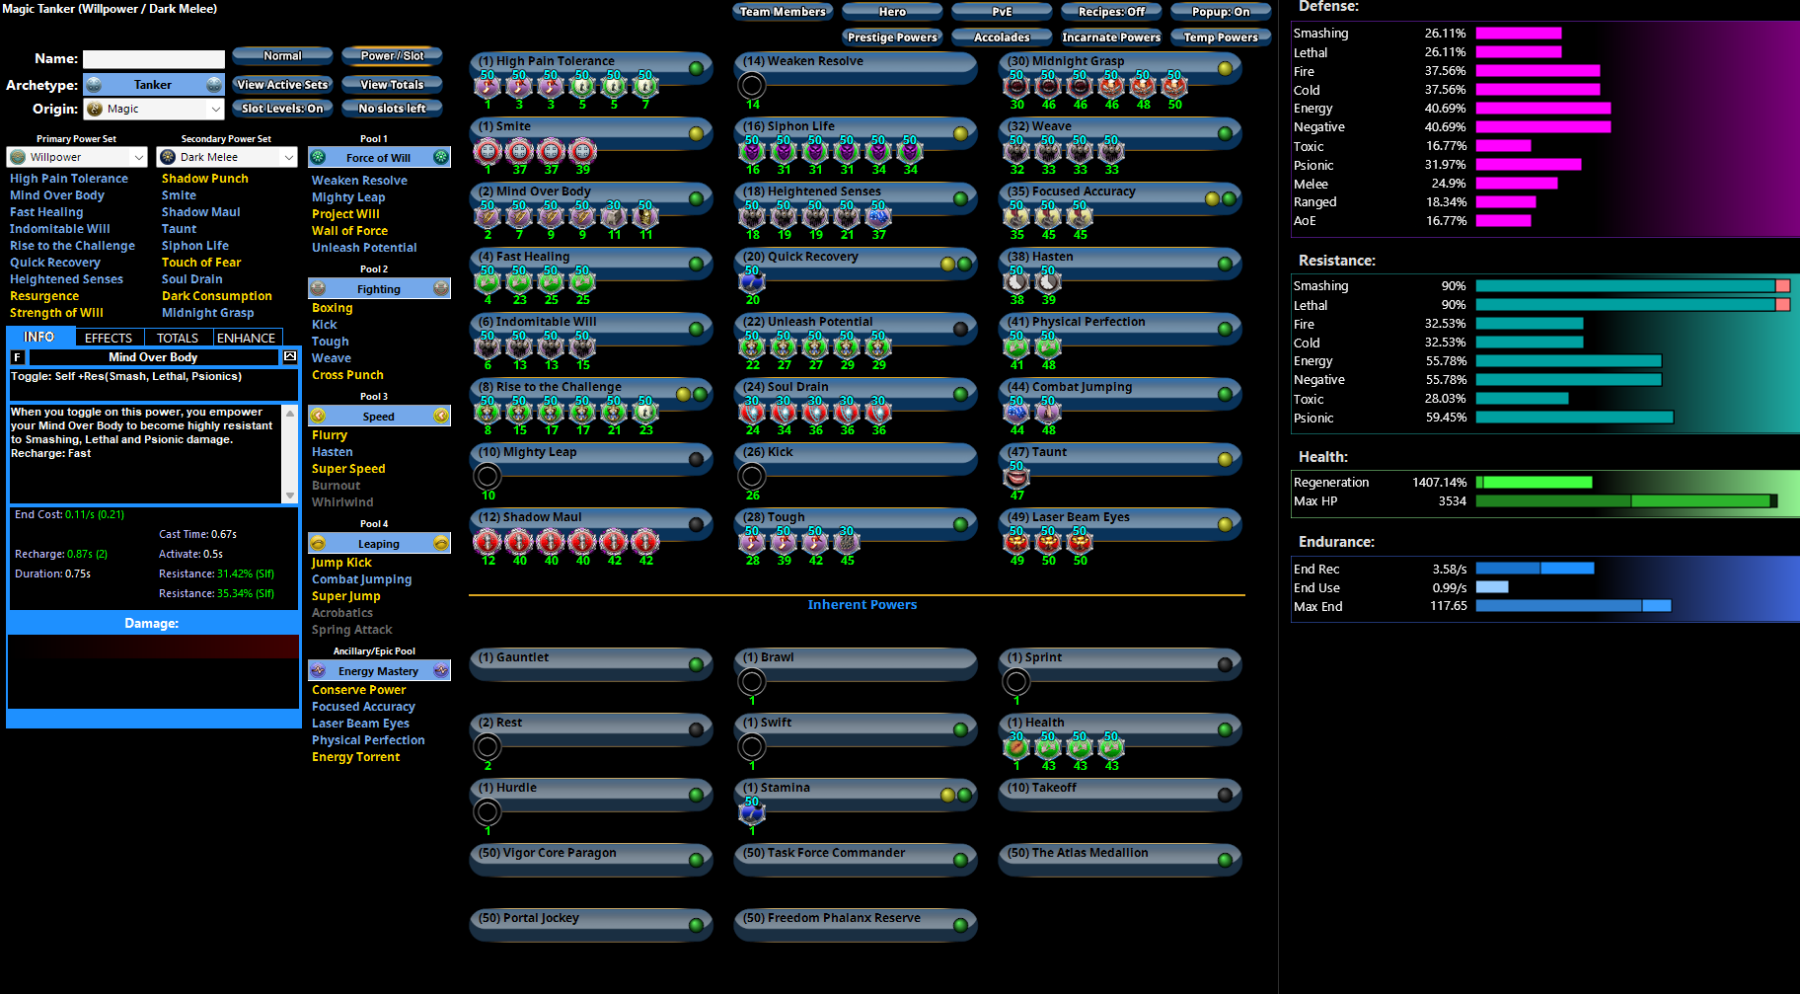
Task: Click the empty enhancement slot under Weaken Resolve
Action: [752, 86]
